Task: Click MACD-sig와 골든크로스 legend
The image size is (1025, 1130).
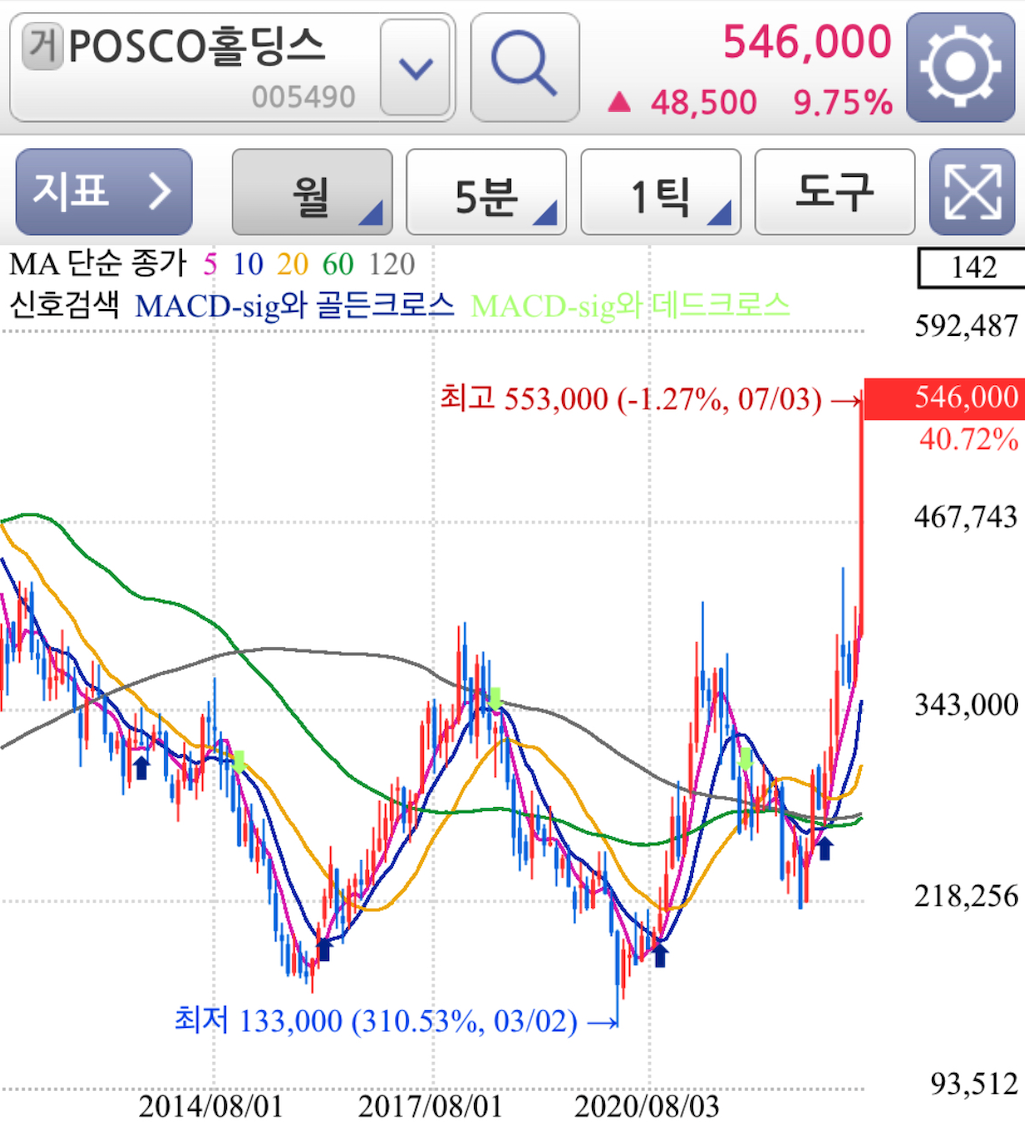Action: tap(295, 306)
